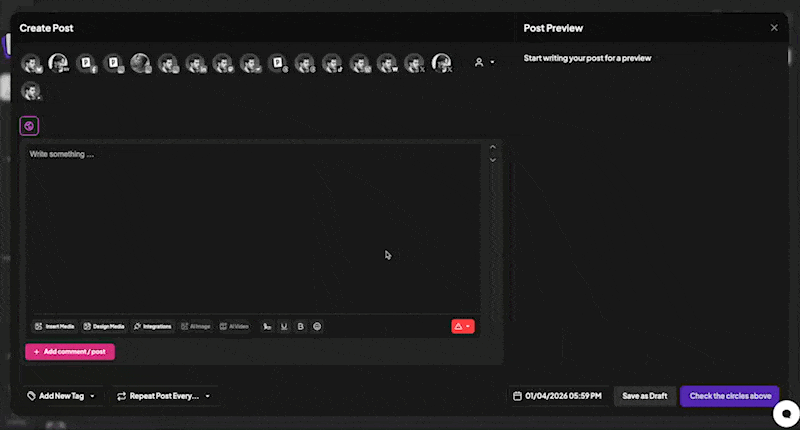800x430 pixels.
Task: Click the purple globe icon above the editor
Action: (x=29, y=126)
